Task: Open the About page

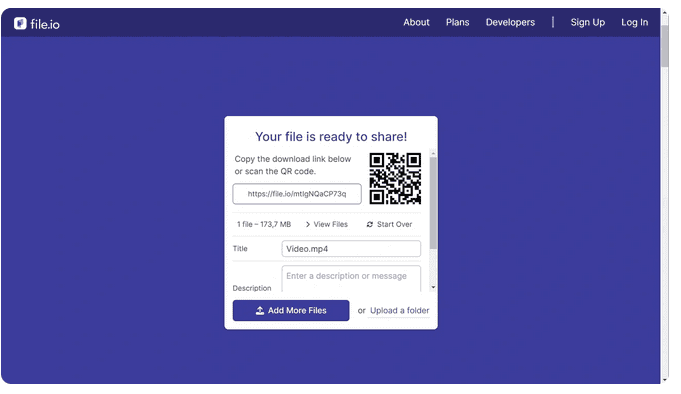Action: coord(416,22)
